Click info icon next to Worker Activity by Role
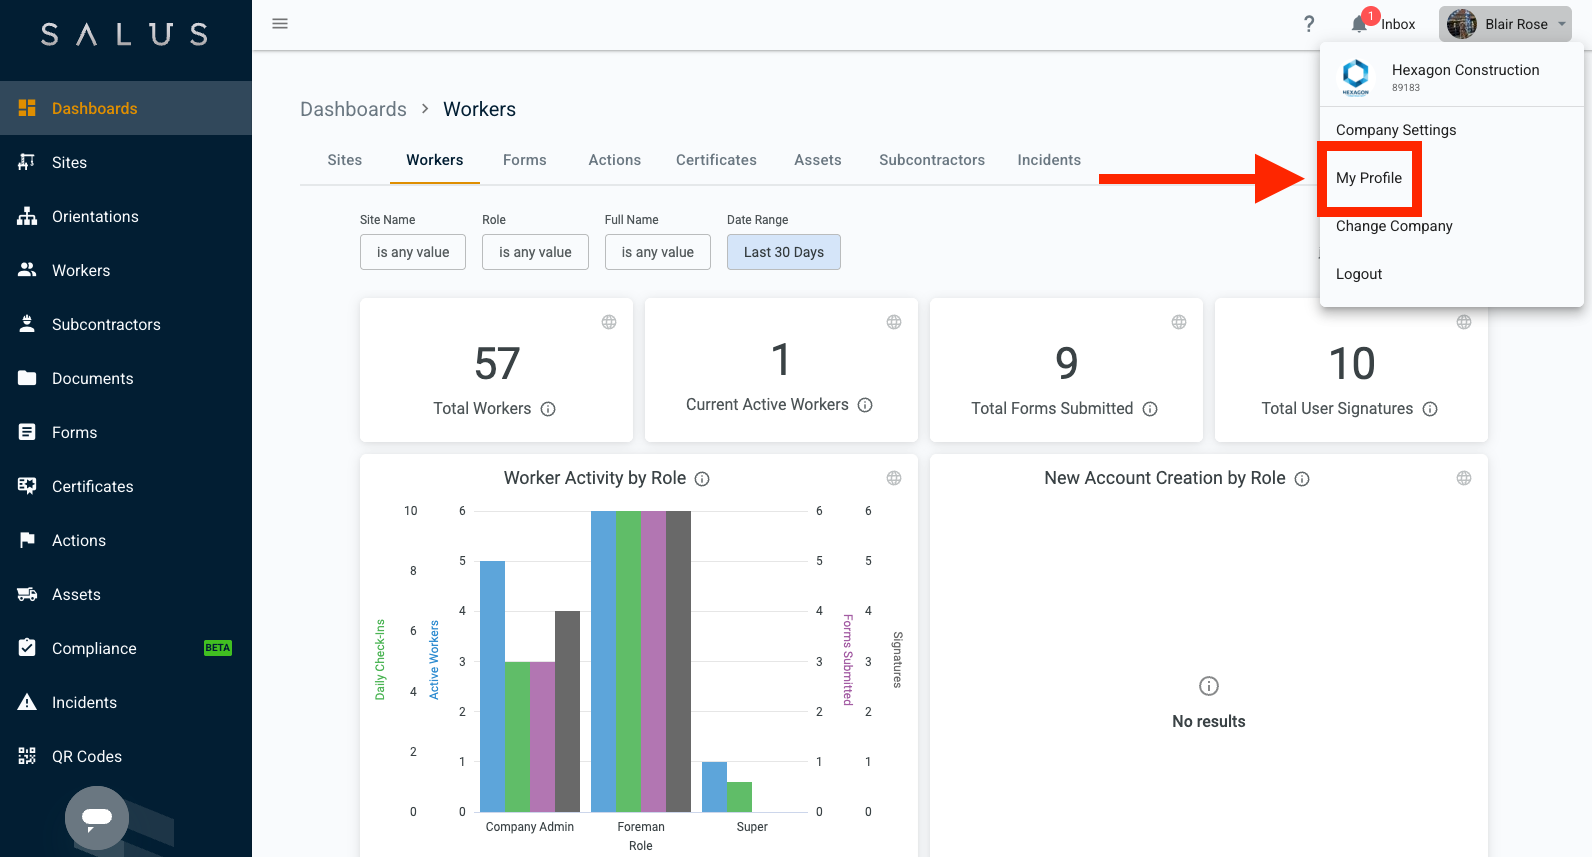 (702, 479)
